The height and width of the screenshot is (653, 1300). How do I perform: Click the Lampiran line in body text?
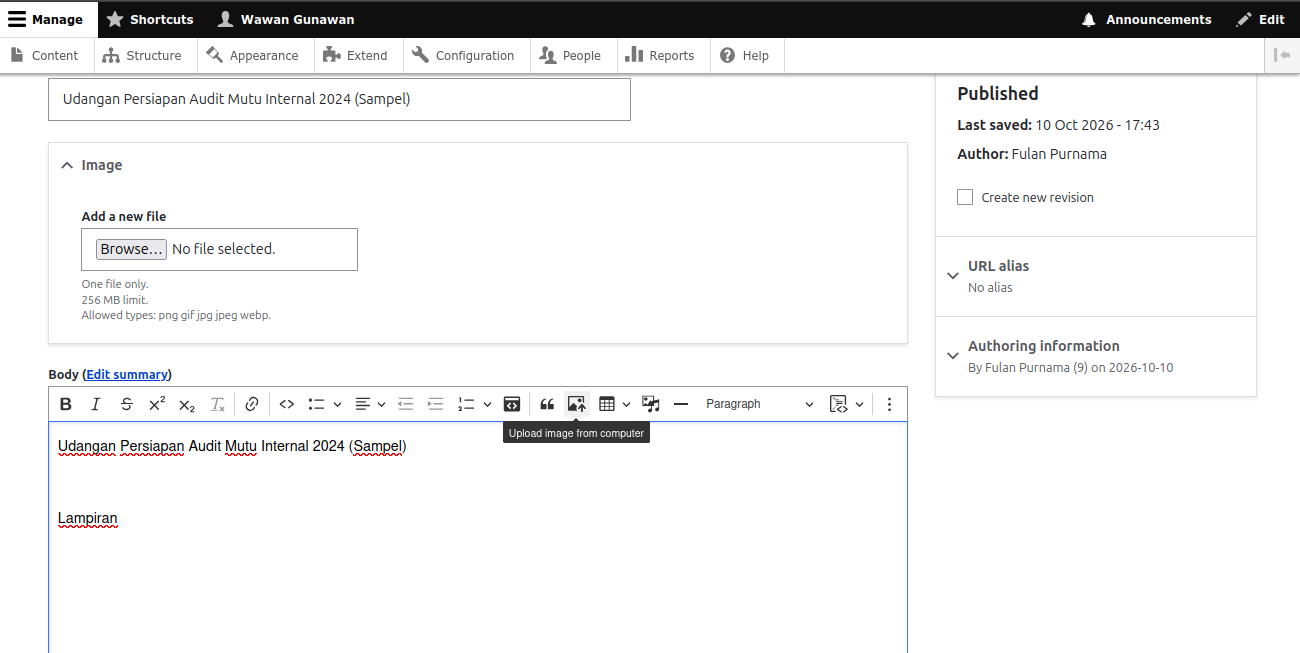[88, 518]
